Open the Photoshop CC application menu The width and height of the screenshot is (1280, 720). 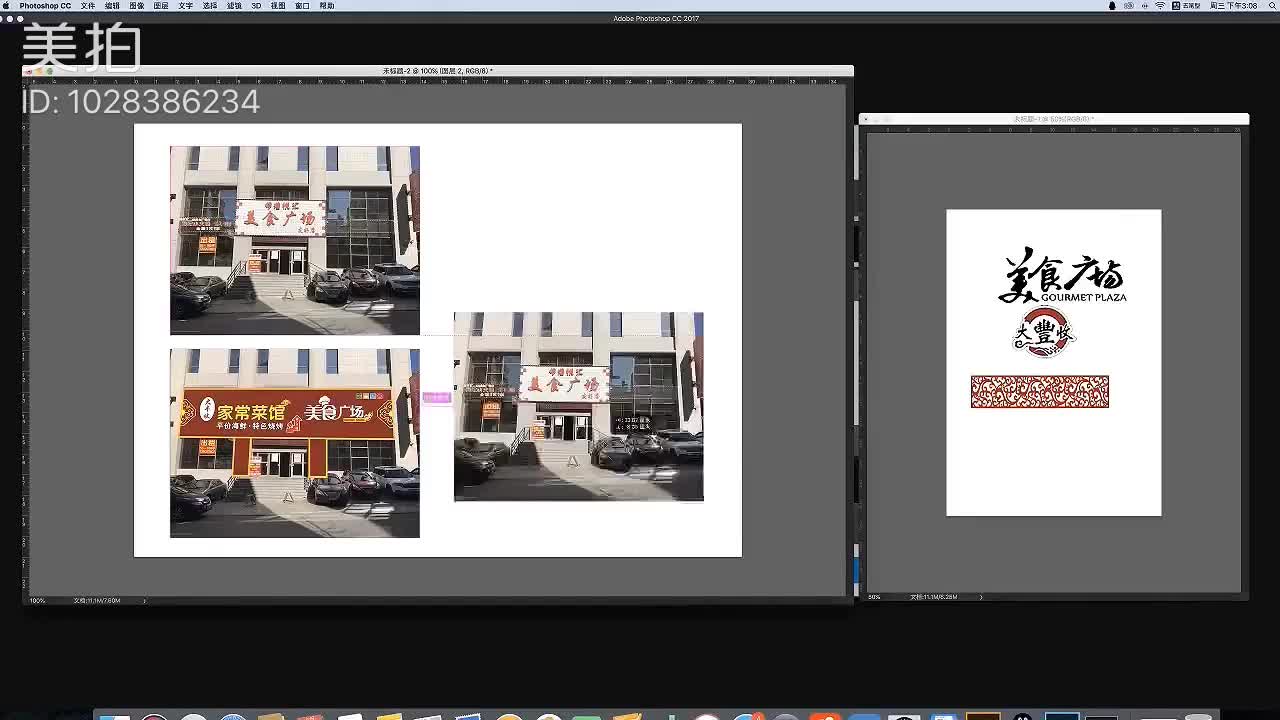tap(45, 6)
